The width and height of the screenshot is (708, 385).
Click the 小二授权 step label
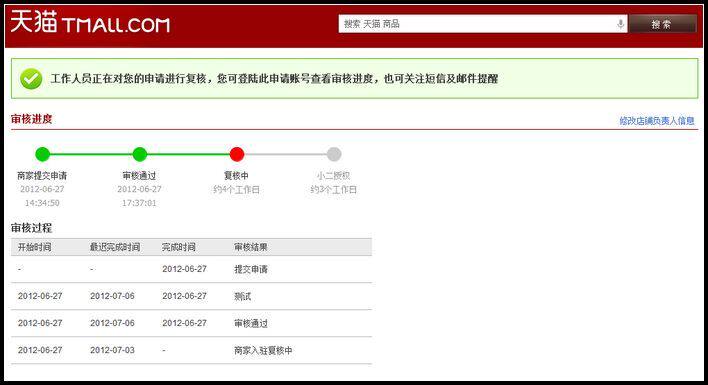[333, 176]
